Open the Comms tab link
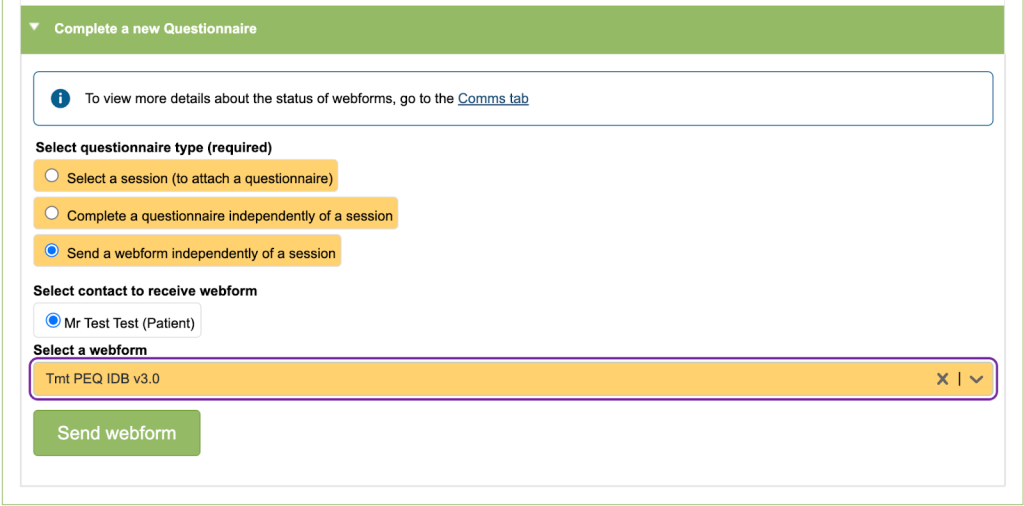1024x506 pixels. 493,98
